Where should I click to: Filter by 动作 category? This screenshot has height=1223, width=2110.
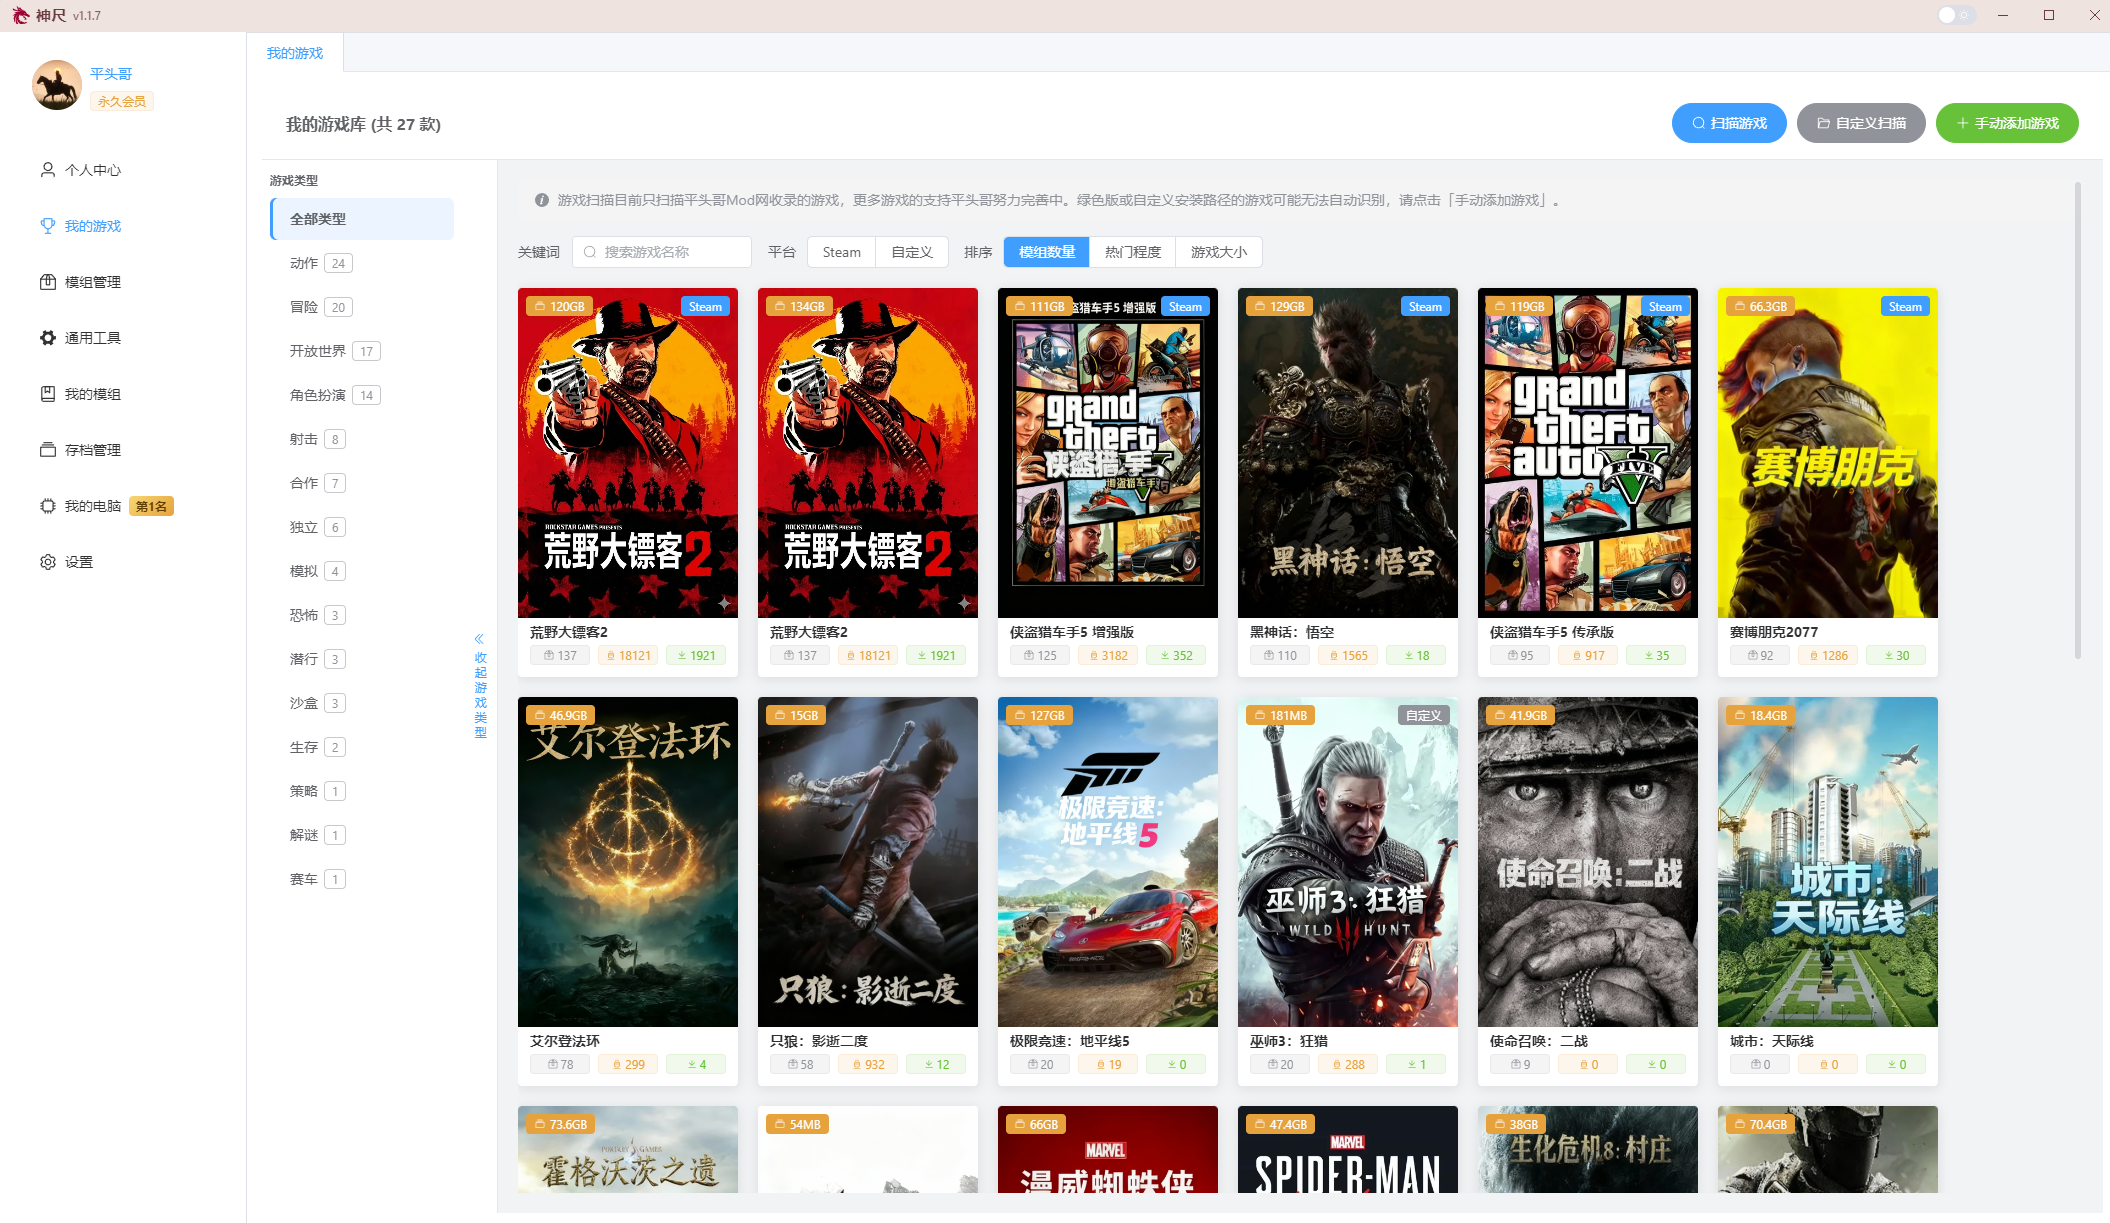click(x=321, y=263)
